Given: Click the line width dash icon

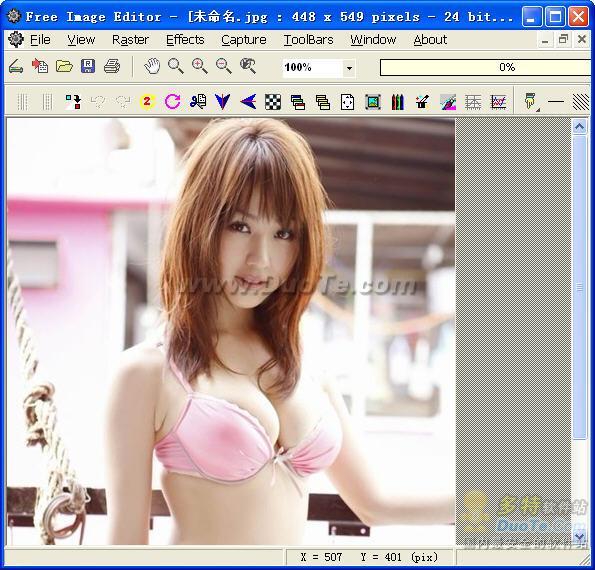Looking at the screenshot, I should (556, 102).
